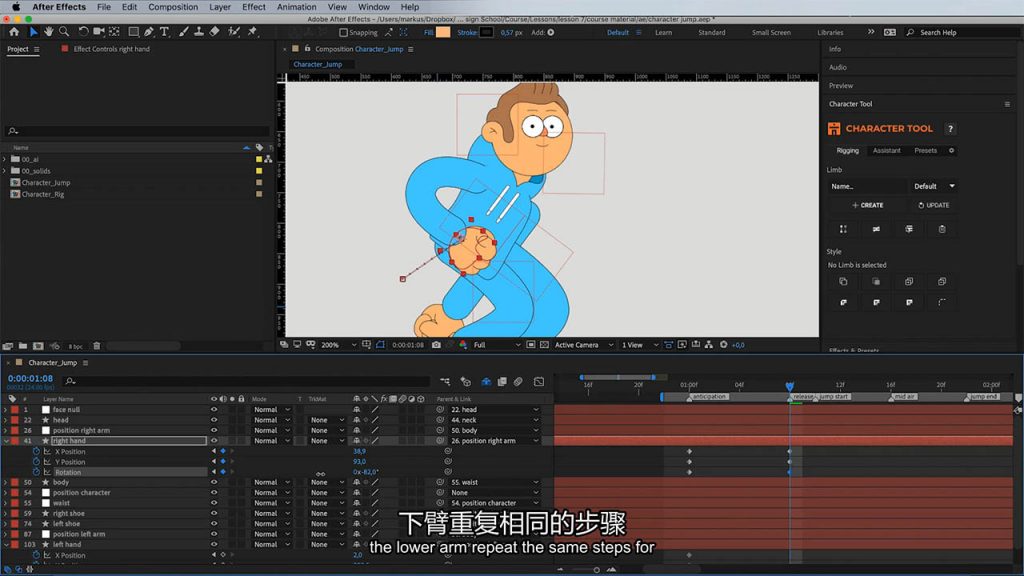Click the anticipation timeline marker
Screen dimensions: 1024x576
pyautogui.click(x=708, y=396)
